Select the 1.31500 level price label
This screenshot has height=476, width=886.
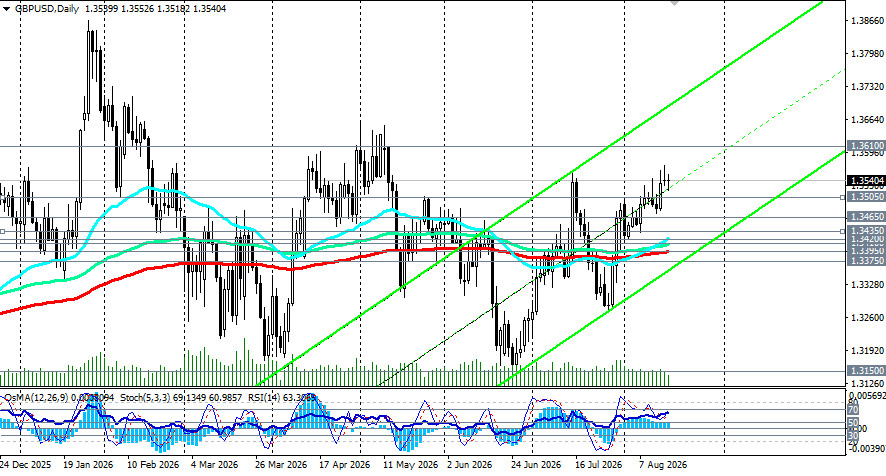[x=866, y=370]
